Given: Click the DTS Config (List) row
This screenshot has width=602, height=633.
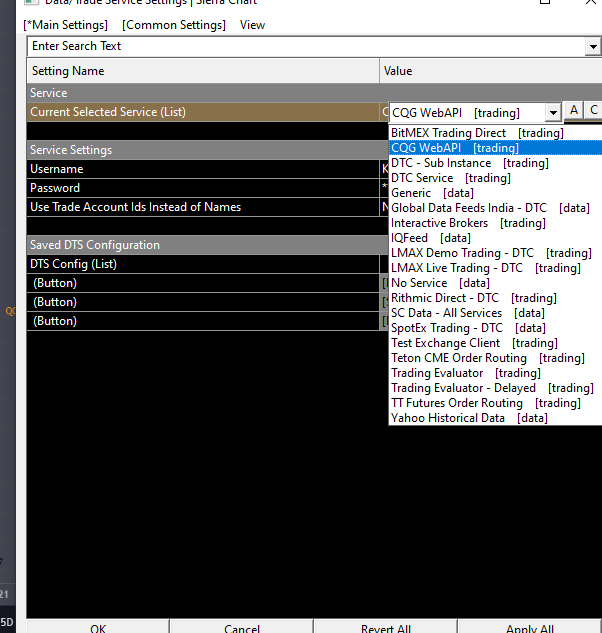Looking at the screenshot, I should tap(203, 264).
